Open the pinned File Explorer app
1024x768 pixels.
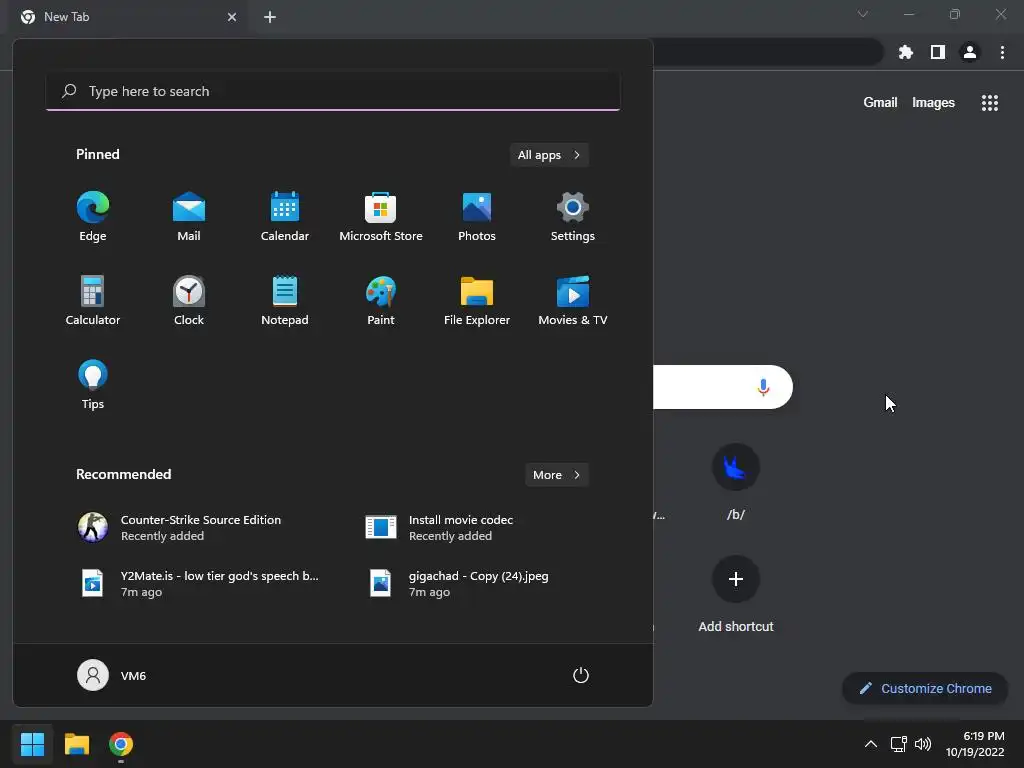point(477,300)
